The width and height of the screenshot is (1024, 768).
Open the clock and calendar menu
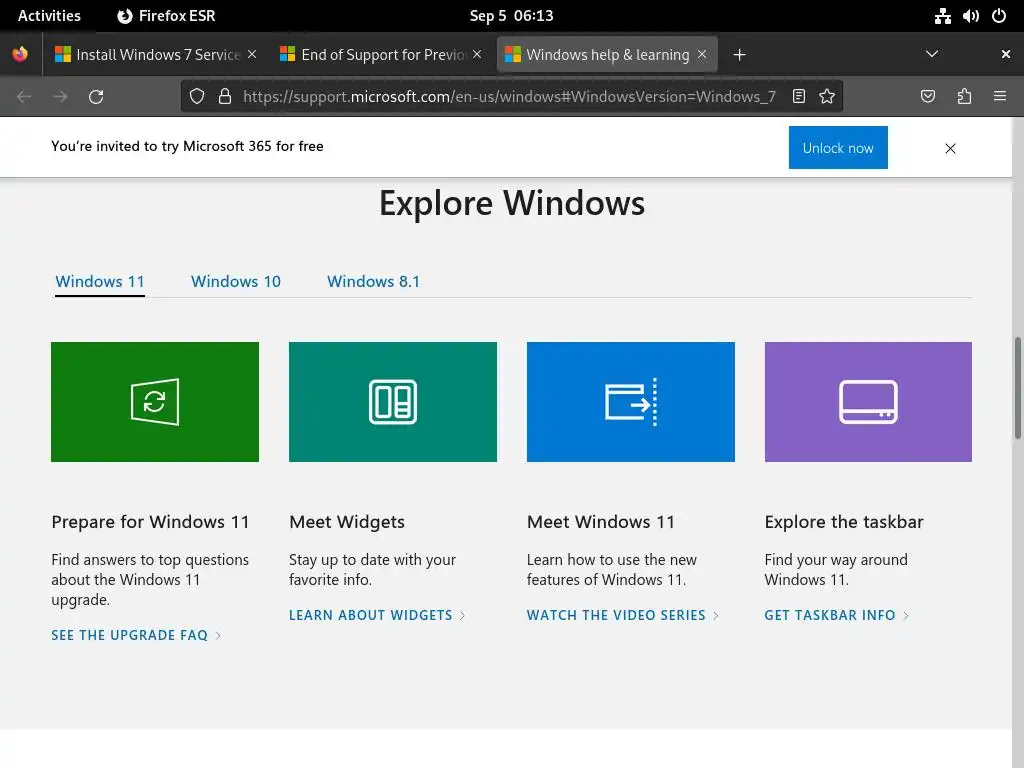click(x=511, y=16)
